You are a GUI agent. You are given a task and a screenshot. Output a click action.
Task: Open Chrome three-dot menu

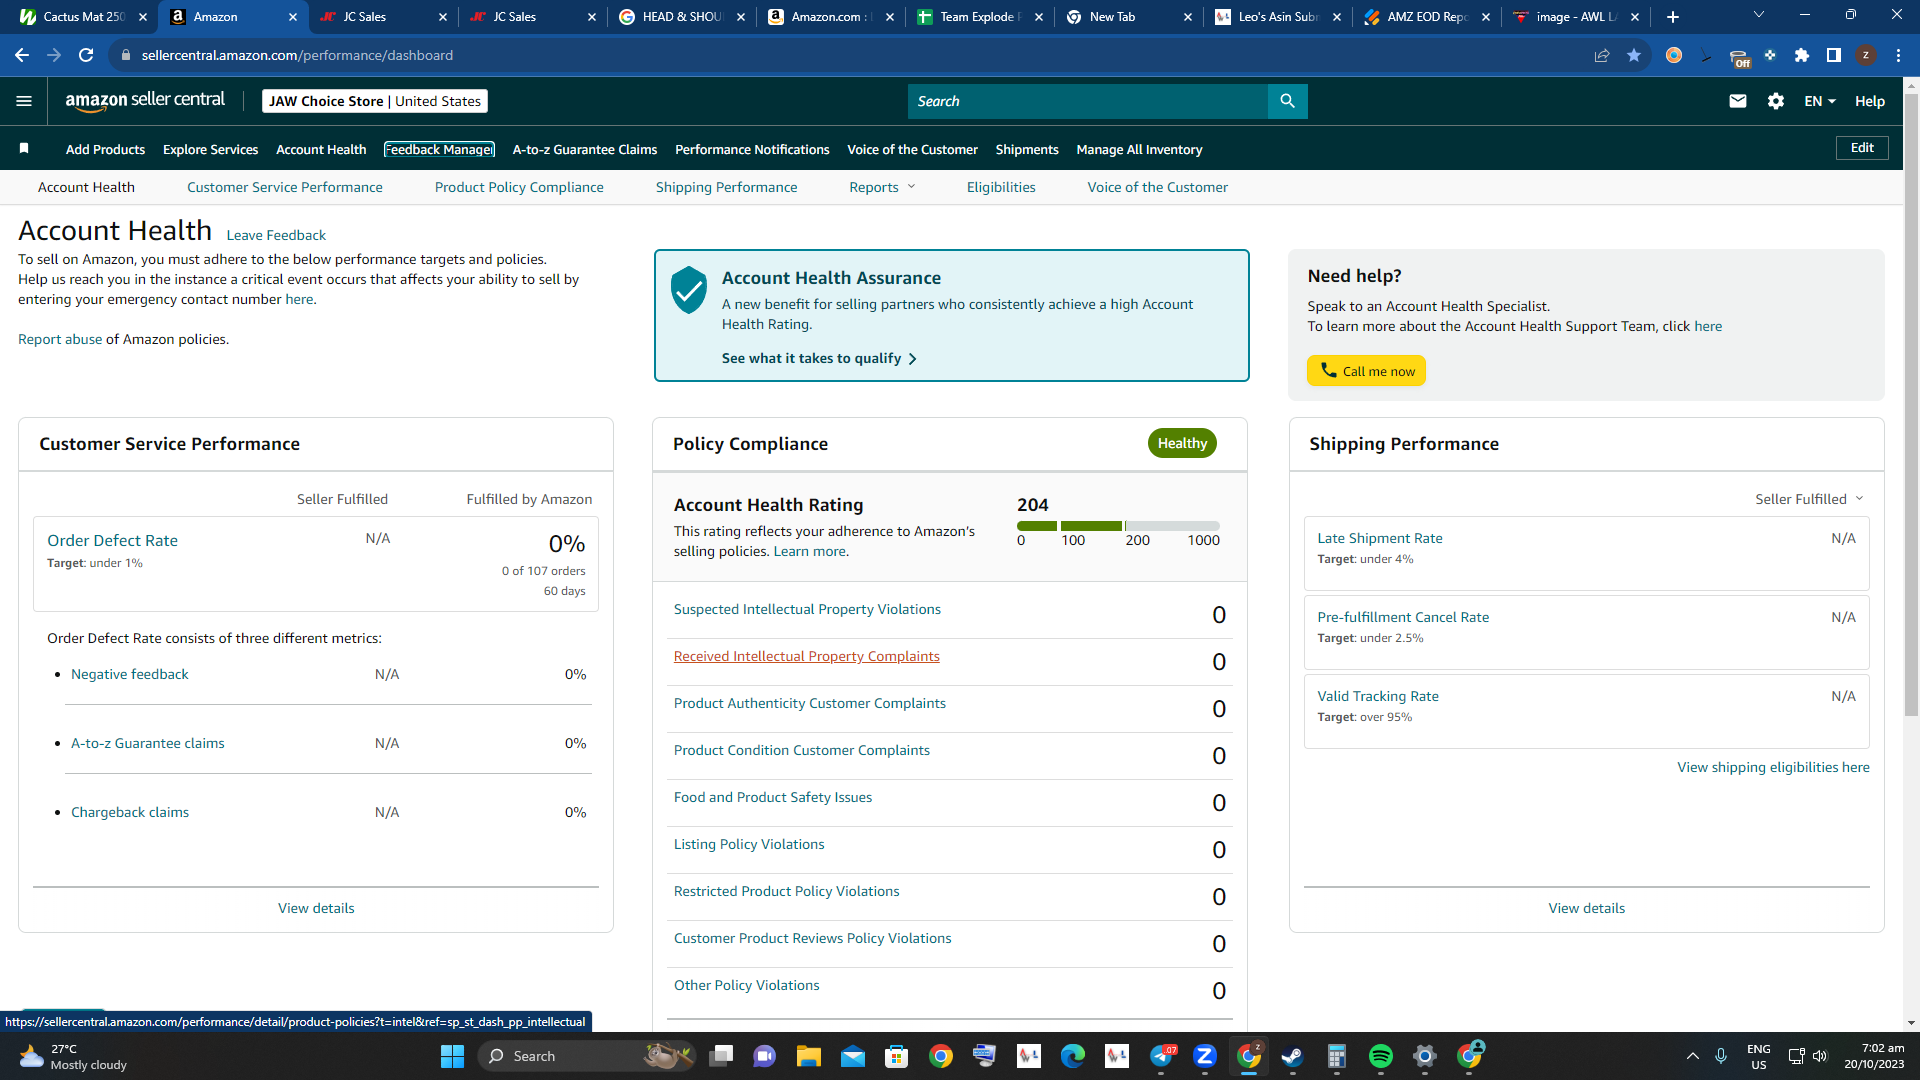[x=1898, y=55]
